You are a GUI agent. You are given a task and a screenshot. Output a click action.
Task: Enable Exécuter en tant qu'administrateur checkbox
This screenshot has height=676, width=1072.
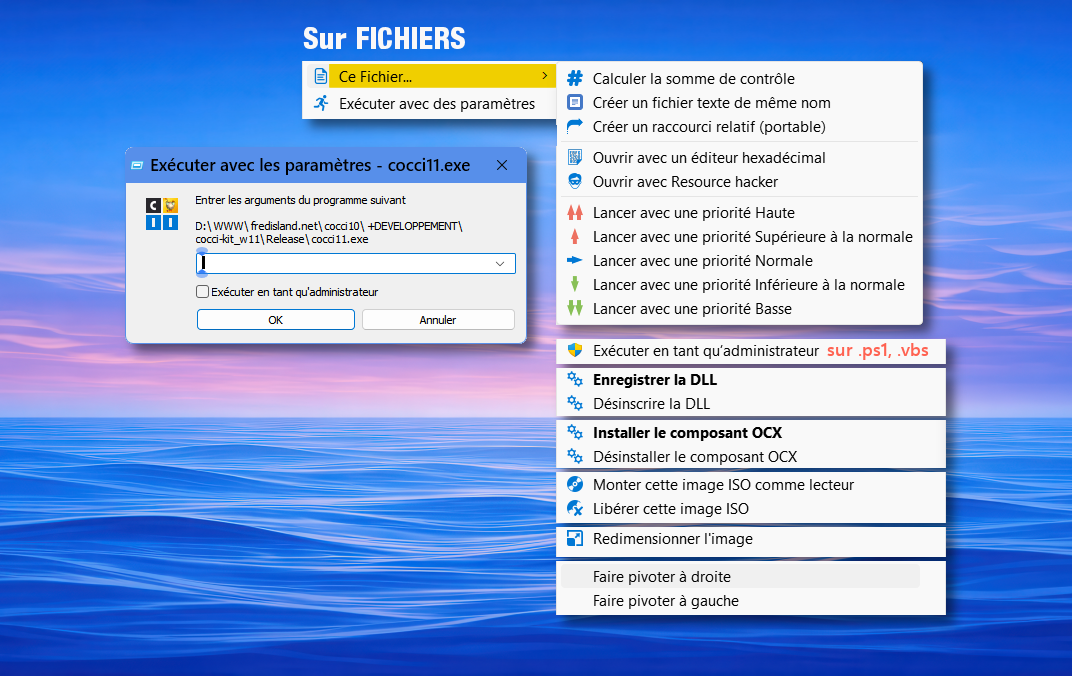point(203,292)
